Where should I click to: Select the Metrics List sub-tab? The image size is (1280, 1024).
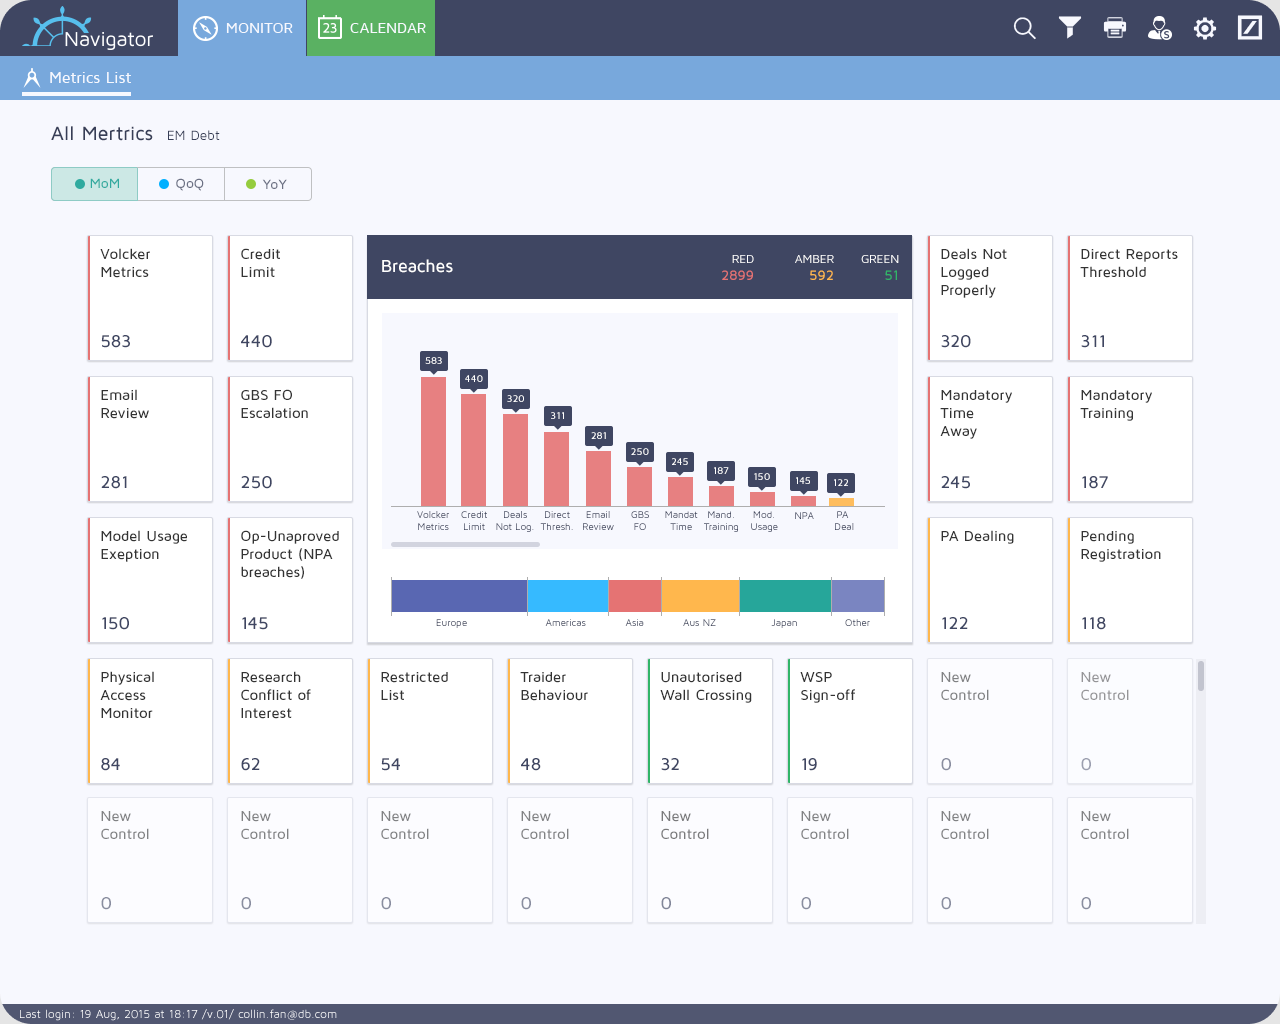77,78
